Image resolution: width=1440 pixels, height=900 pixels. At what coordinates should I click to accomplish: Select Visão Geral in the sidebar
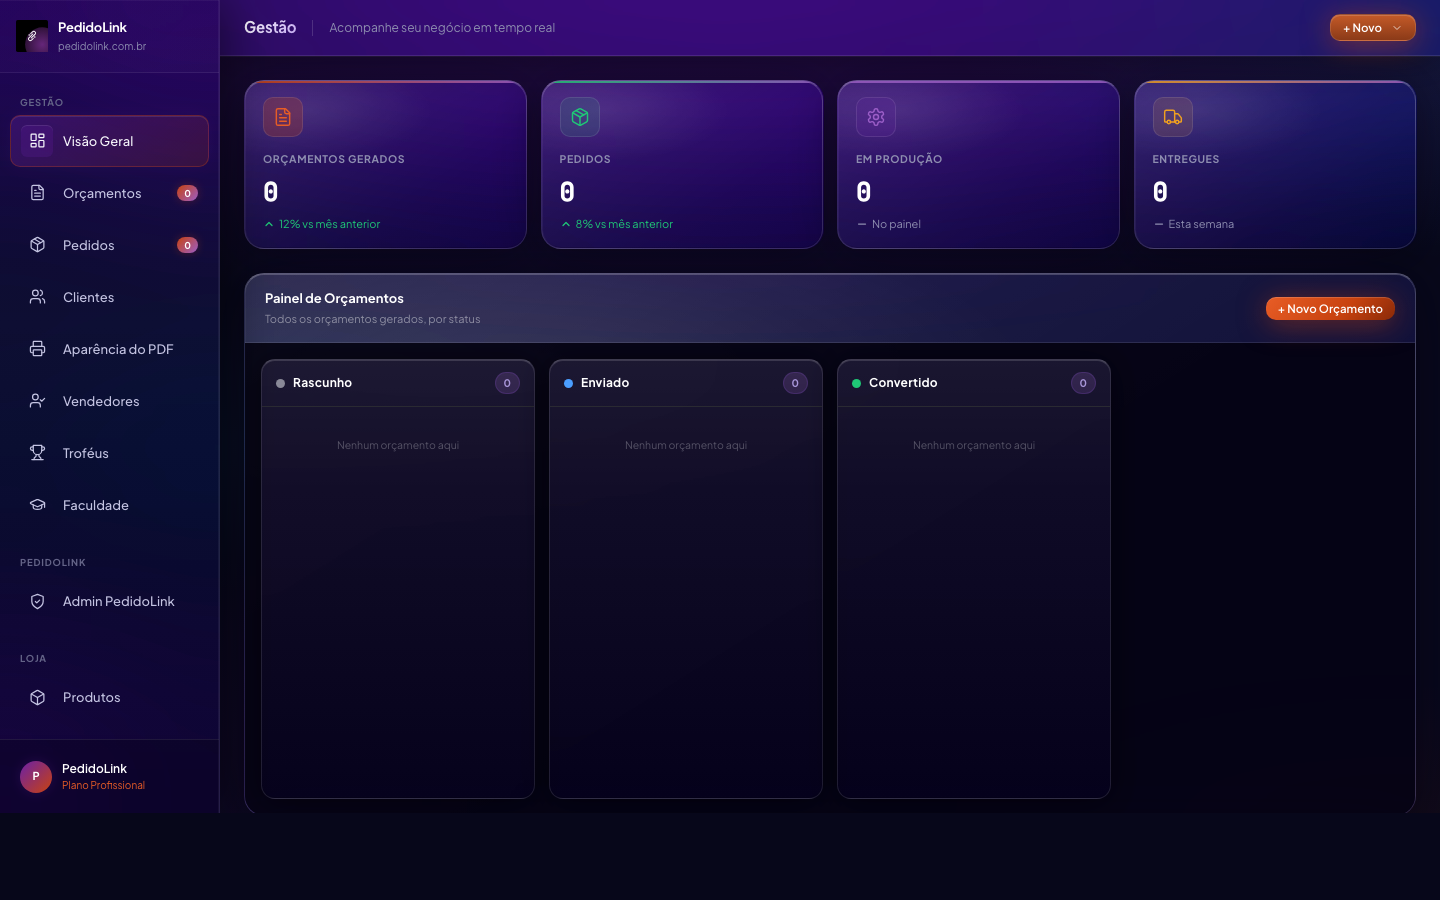(x=109, y=141)
